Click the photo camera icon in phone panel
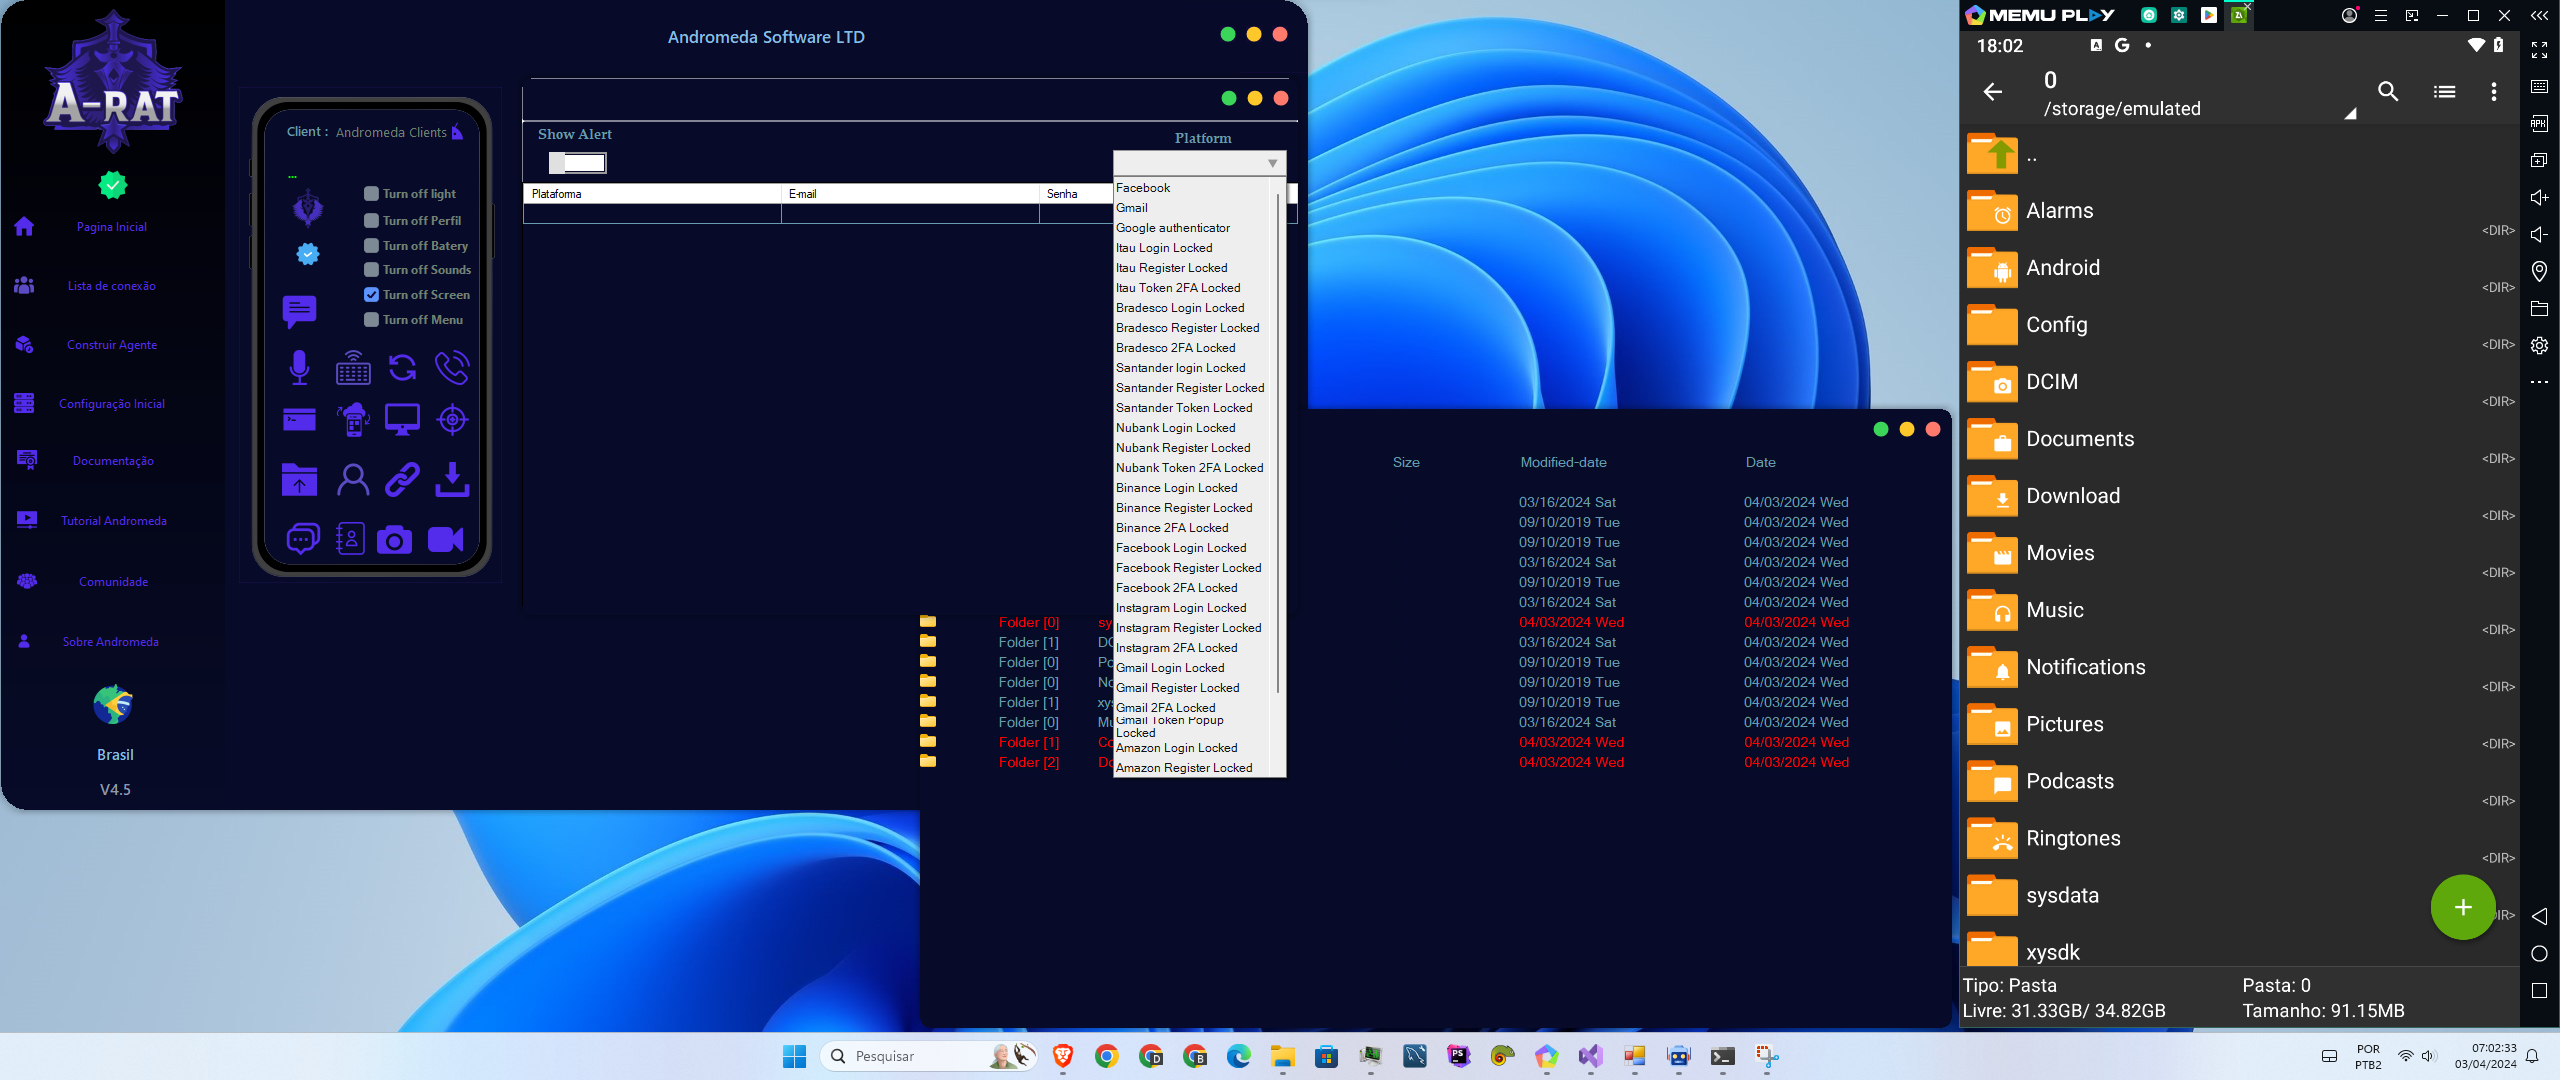This screenshot has width=2560, height=1080. point(394,540)
